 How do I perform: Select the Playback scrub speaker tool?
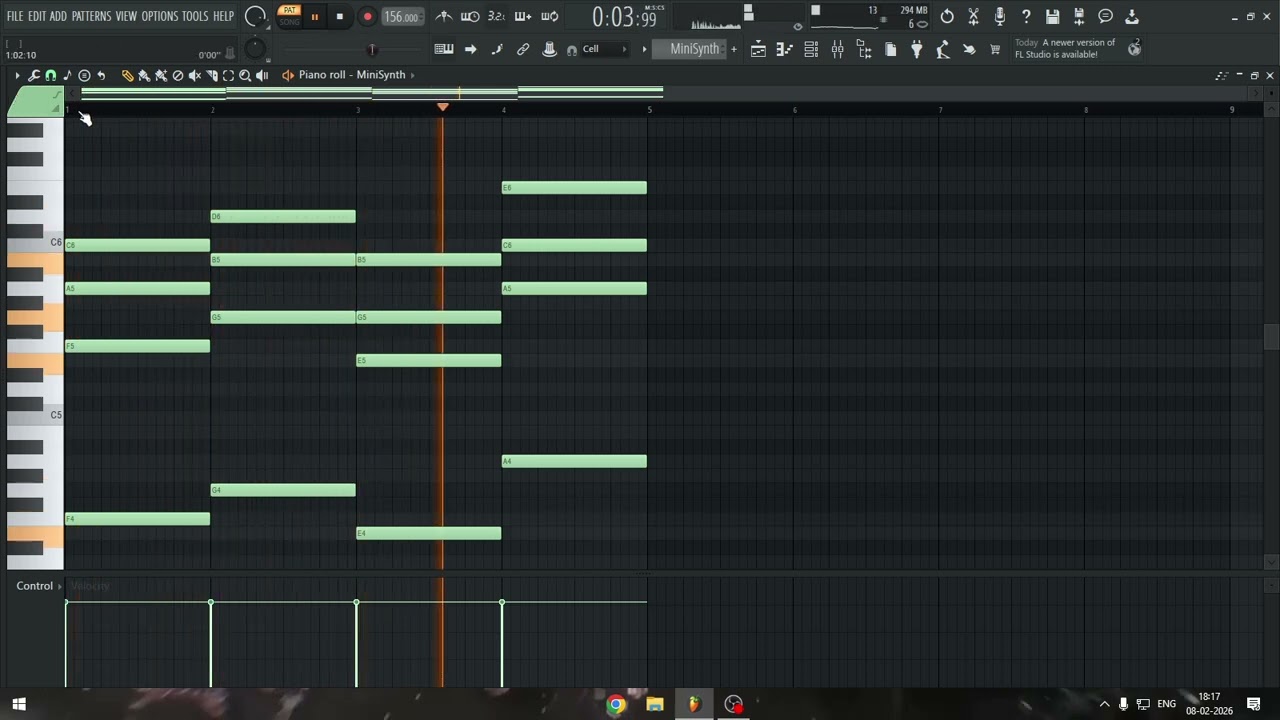[x=262, y=75]
